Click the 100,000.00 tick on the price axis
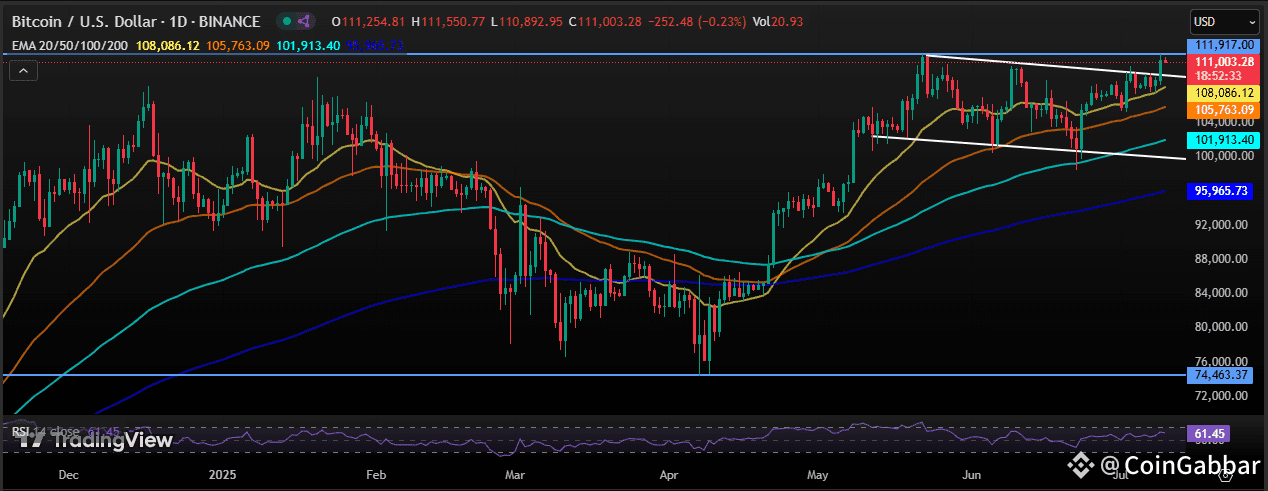Viewport: 1268px width, 491px height. click(1225, 156)
